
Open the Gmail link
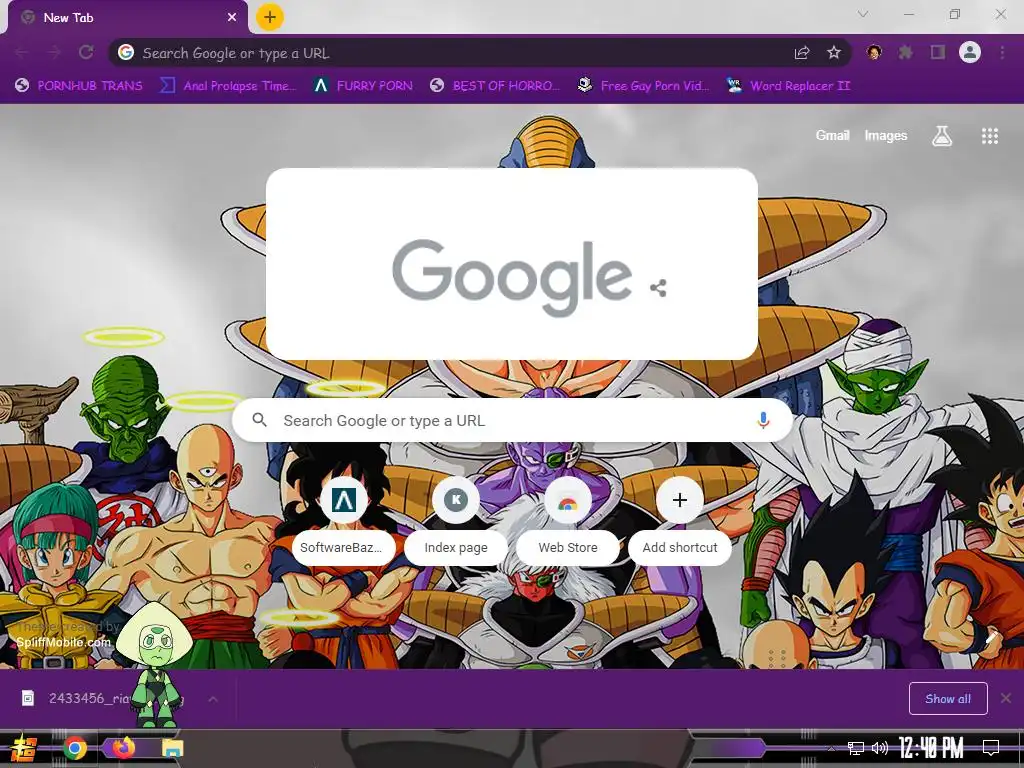coord(832,135)
